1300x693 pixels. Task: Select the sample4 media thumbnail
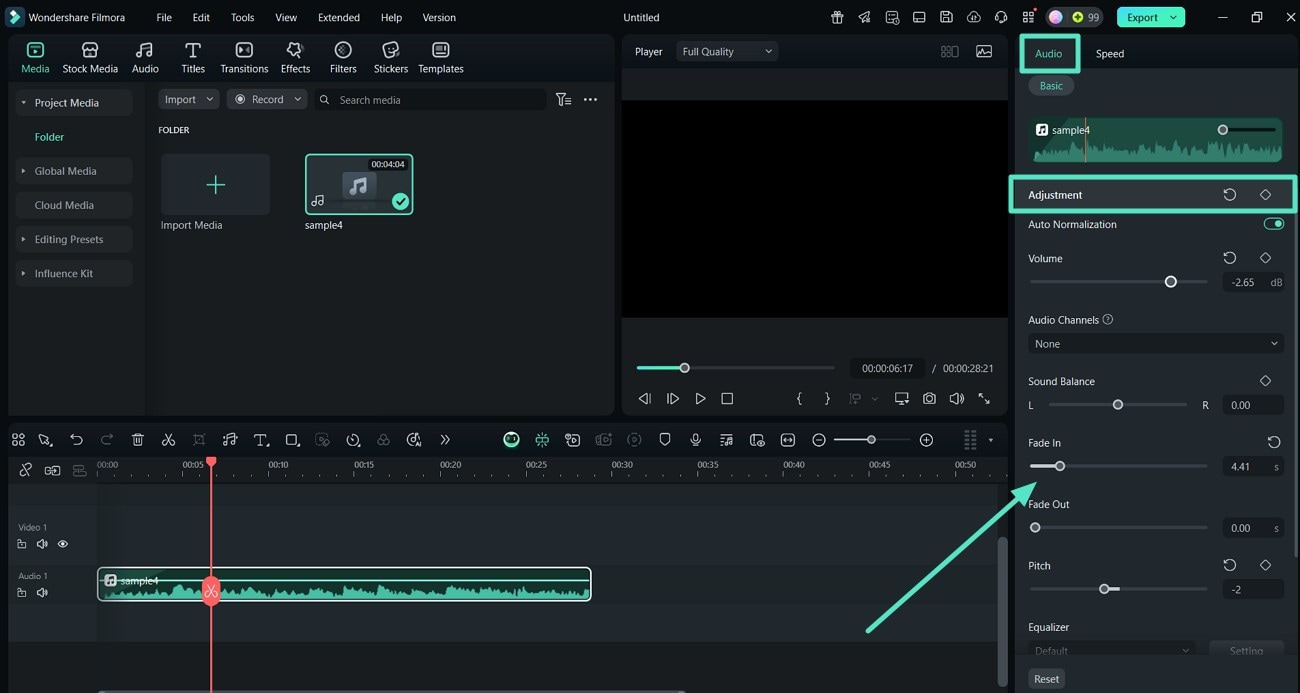pos(359,184)
